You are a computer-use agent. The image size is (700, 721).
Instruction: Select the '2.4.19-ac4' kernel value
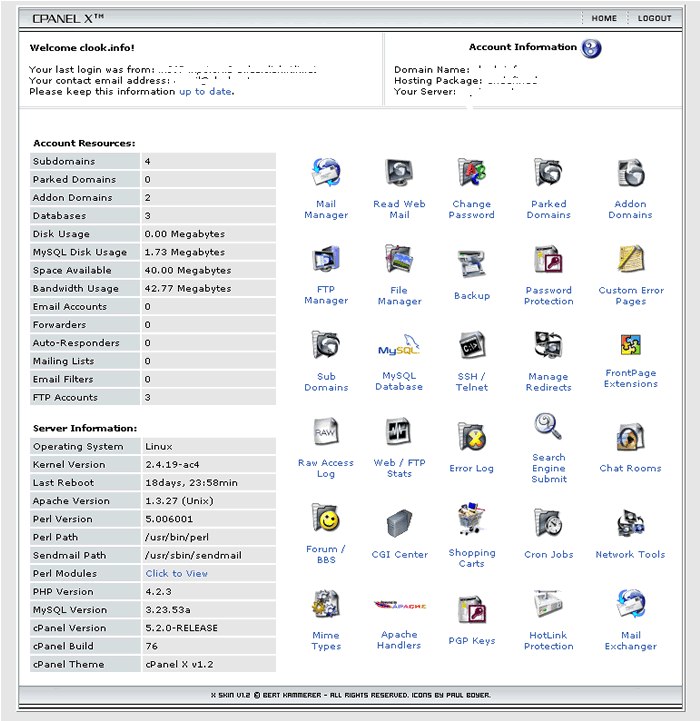(172, 464)
